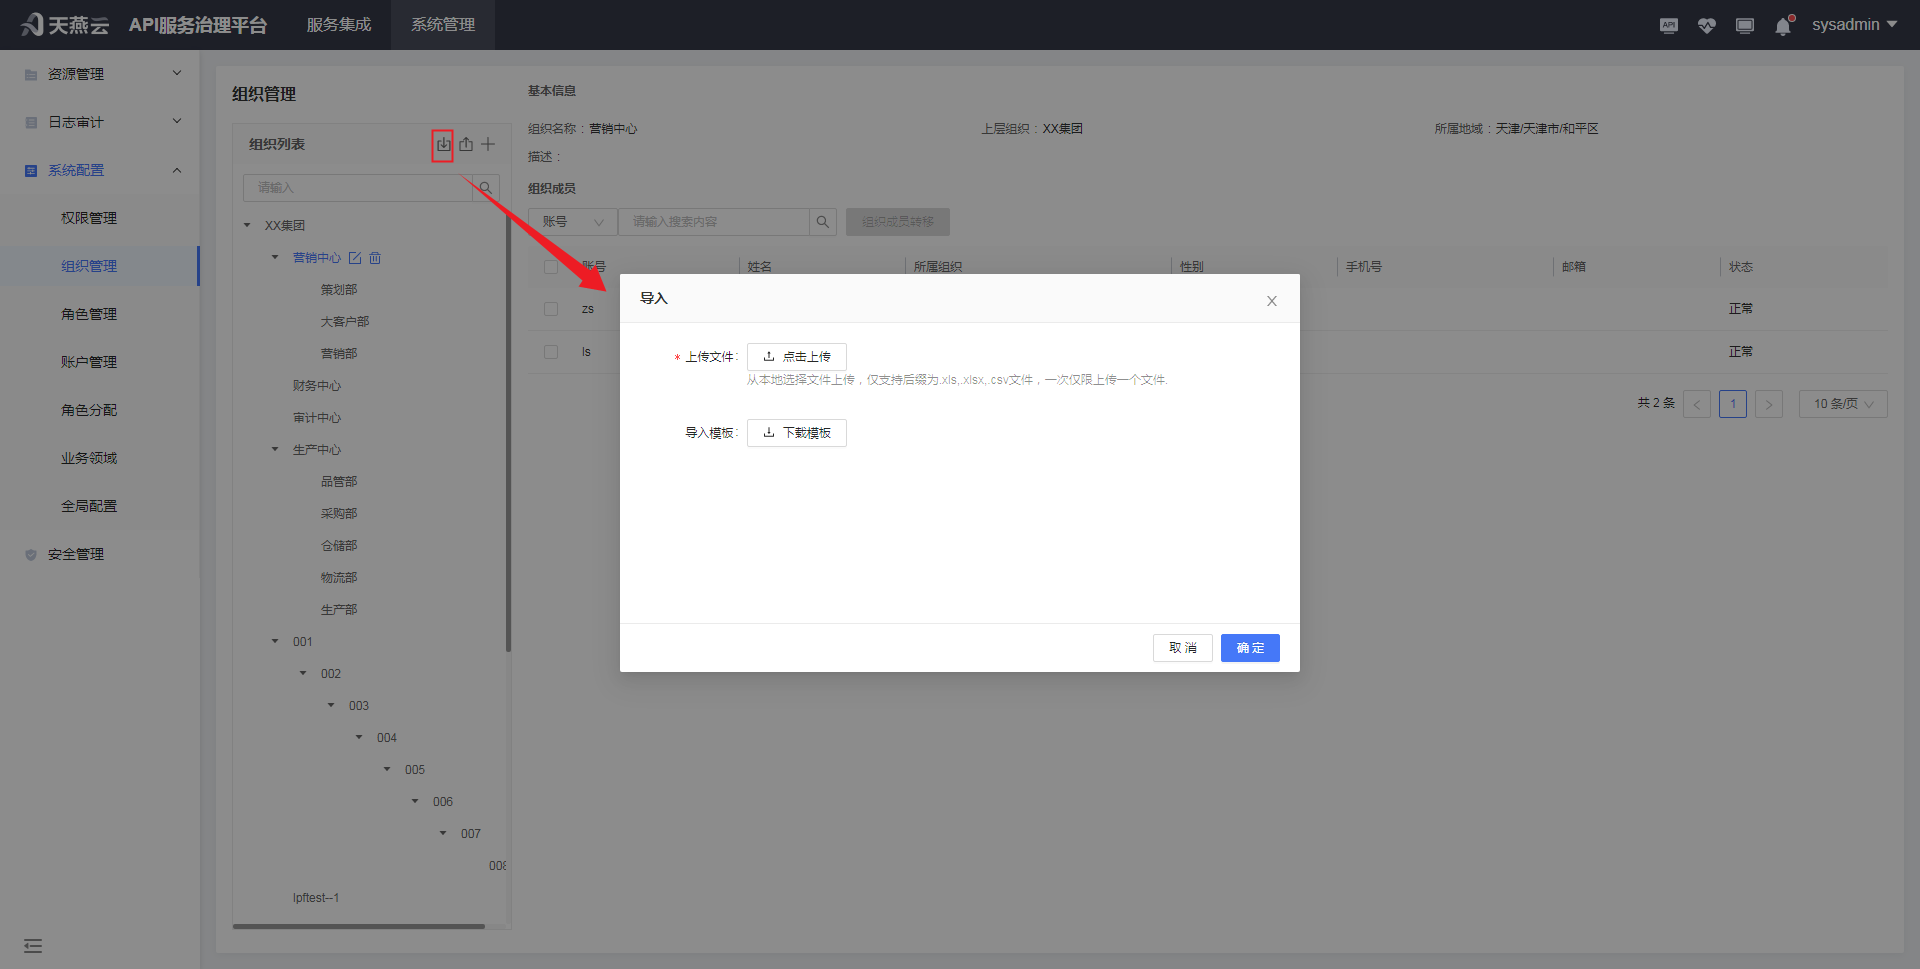This screenshot has height=969, width=1920.
Task: Tick the checkbox for the ls row
Action: (x=551, y=352)
